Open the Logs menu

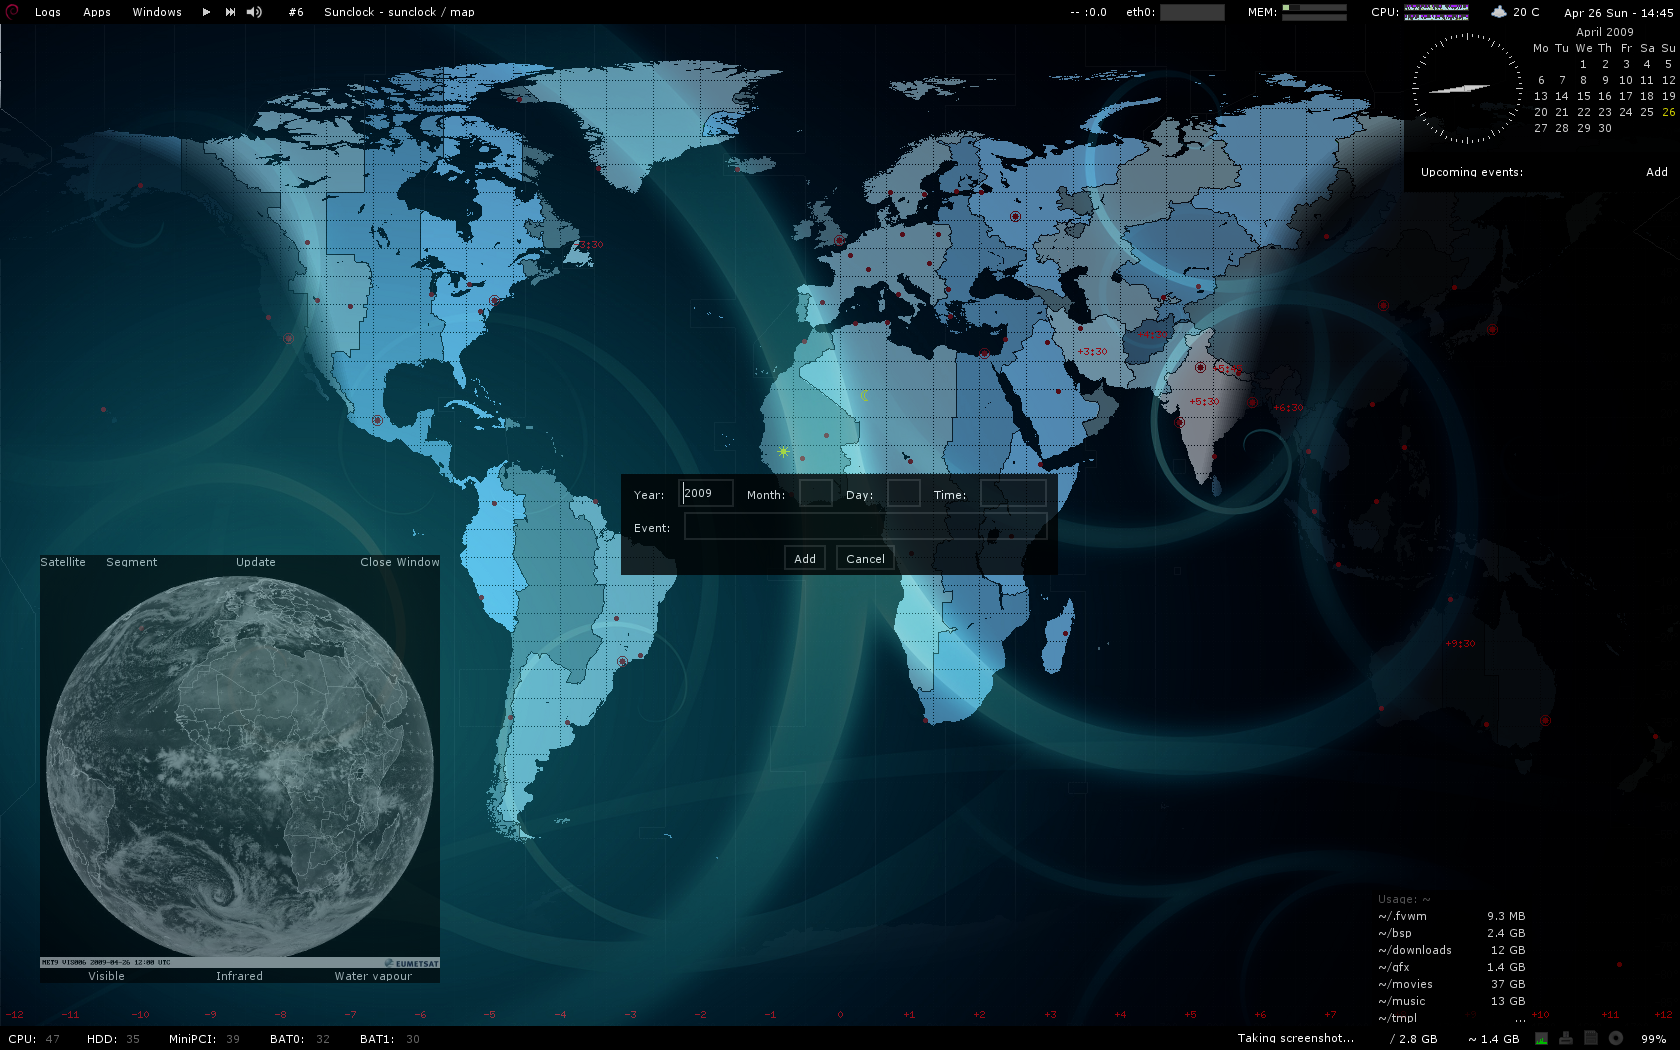click(47, 12)
